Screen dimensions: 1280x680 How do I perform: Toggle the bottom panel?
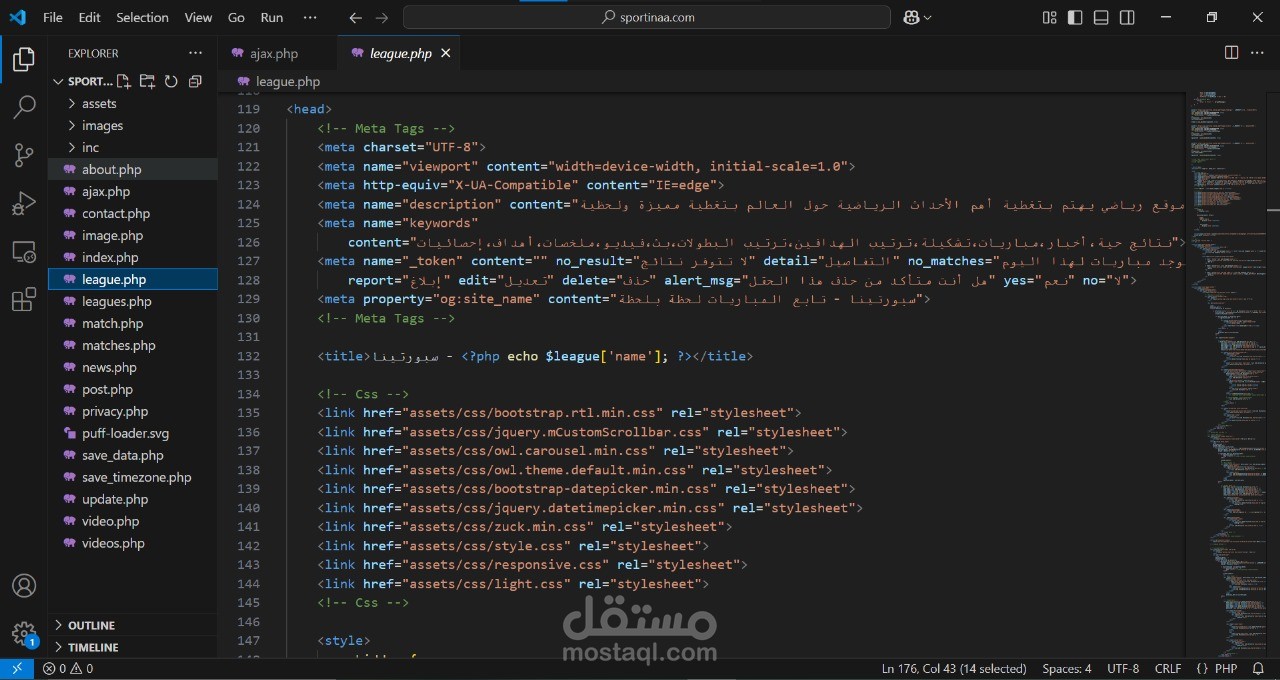coord(1101,17)
